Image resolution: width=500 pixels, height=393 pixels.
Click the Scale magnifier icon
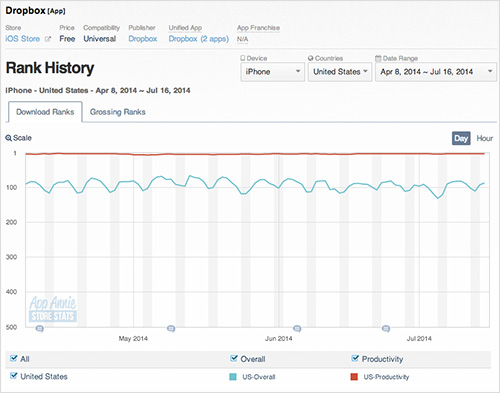(x=9, y=138)
